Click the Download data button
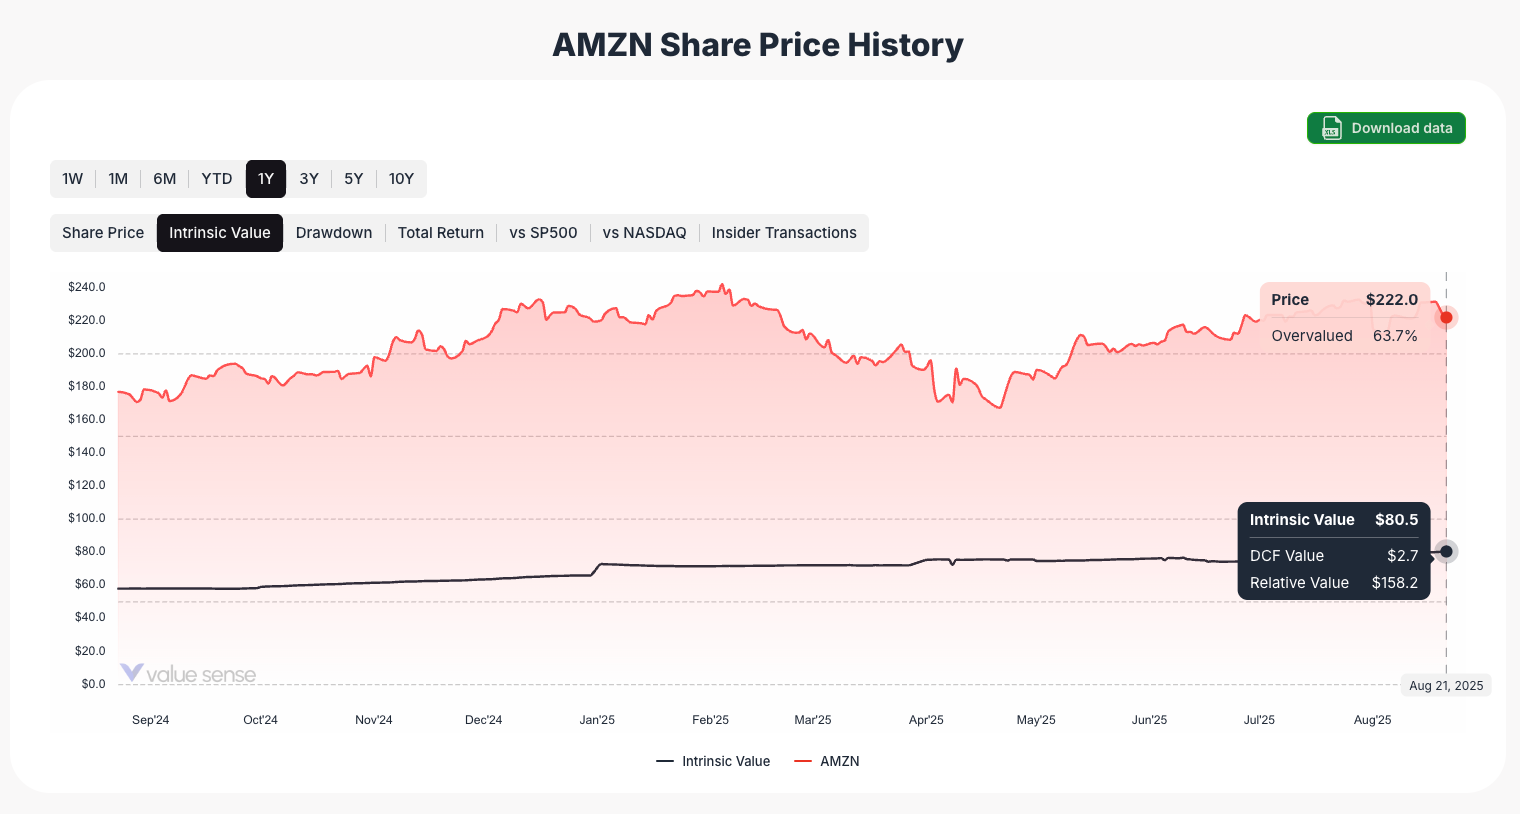1520x814 pixels. [1386, 128]
